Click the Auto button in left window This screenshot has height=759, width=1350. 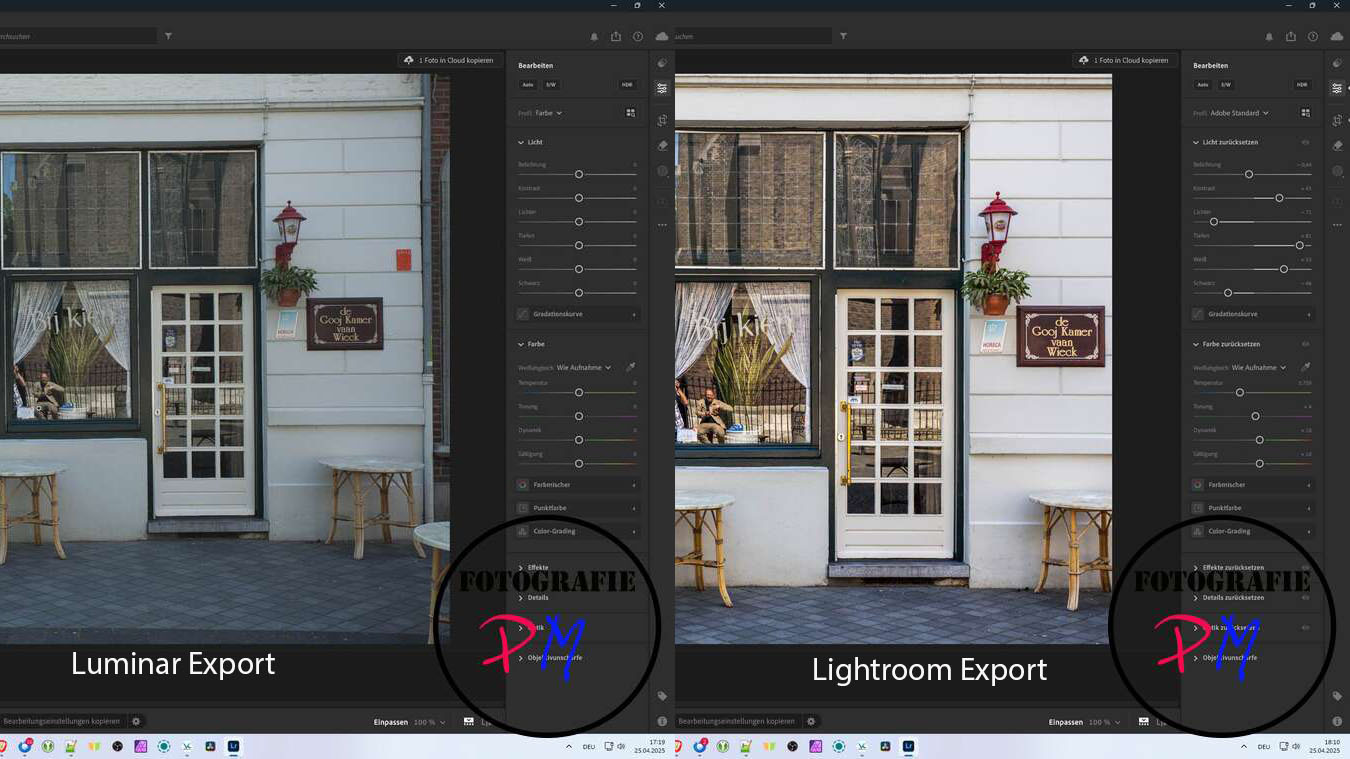pyautogui.click(x=528, y=85)
